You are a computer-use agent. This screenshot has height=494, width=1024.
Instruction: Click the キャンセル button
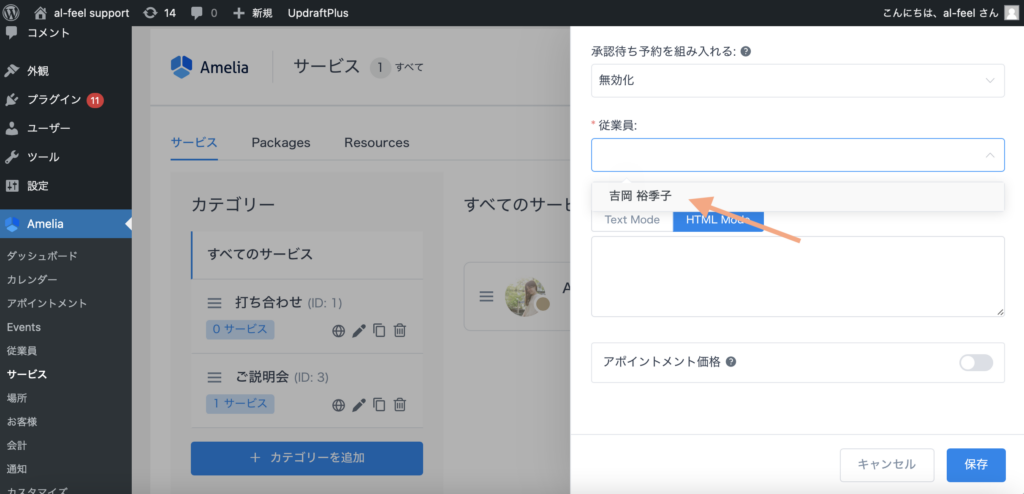point(886,464)
